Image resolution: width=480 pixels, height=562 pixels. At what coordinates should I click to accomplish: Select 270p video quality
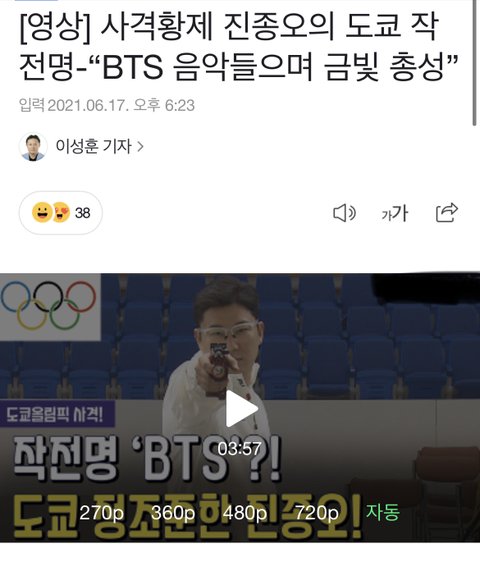click(101, 513)
